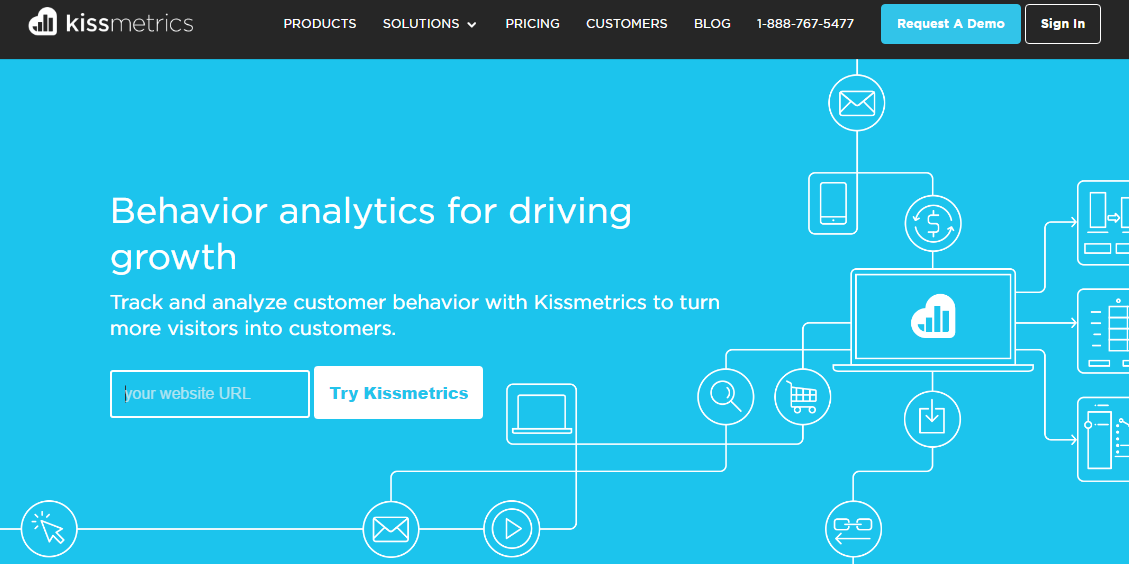Viewport: 1129px width, 564px height.
Task: Click the chain link arrow icon
Action: 853,529
